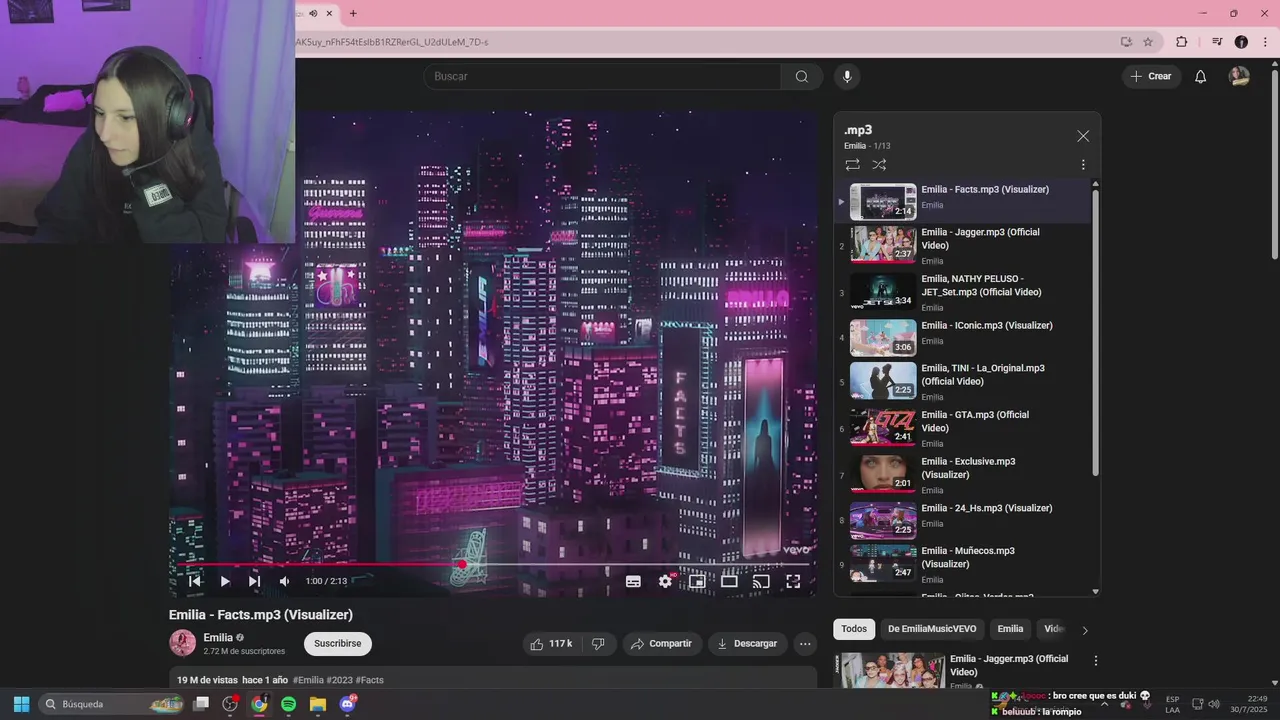The image size is (1280, 720).
Task: Subscribe to Emilia with Suscribirse button
Action: pos(338,644)
